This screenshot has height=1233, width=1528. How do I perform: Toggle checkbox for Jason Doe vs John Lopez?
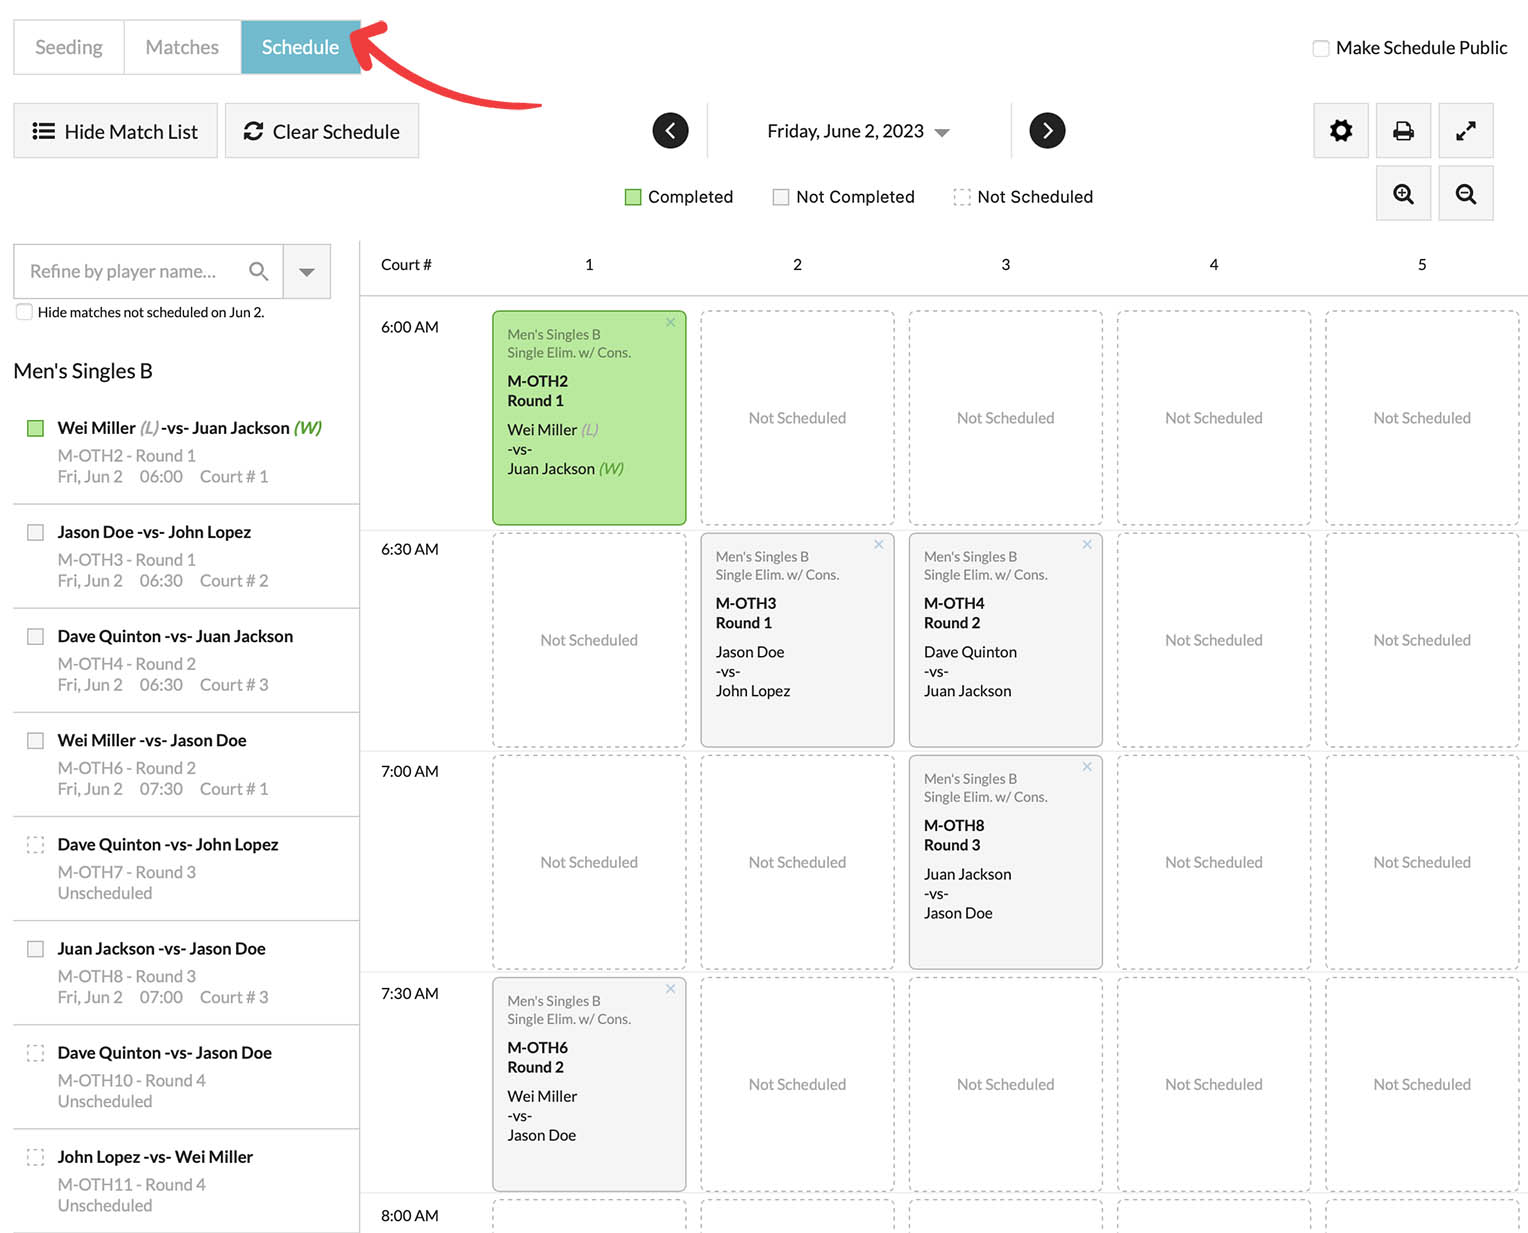coord(35,532)
